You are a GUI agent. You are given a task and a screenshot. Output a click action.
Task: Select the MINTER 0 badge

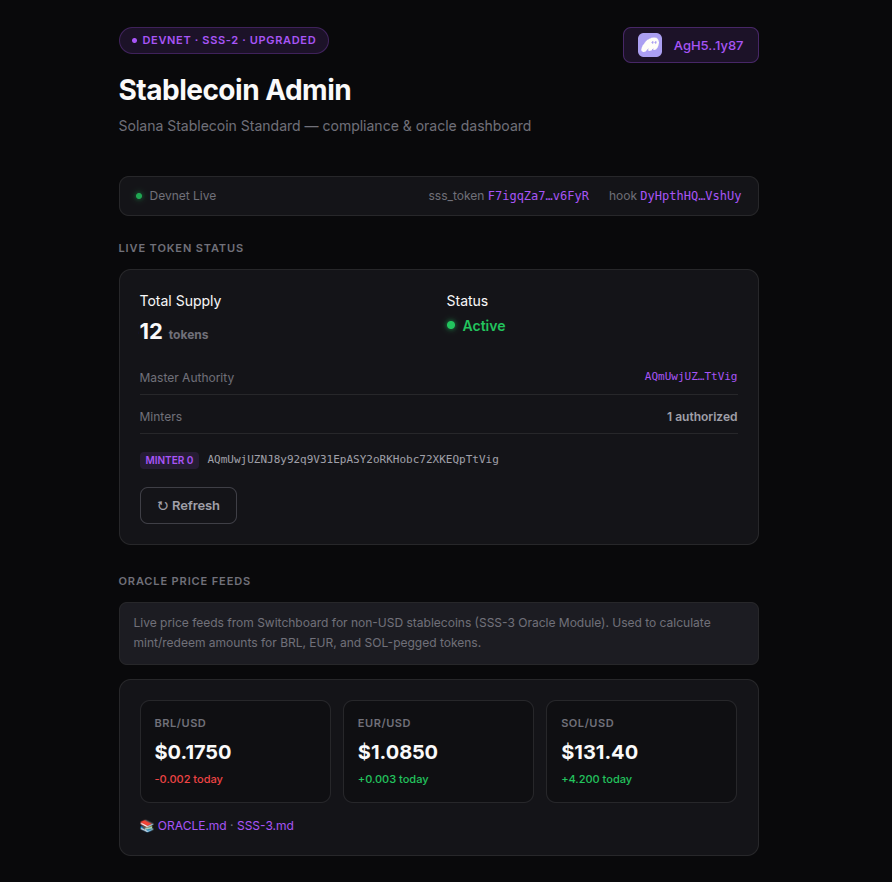(169, 460)
